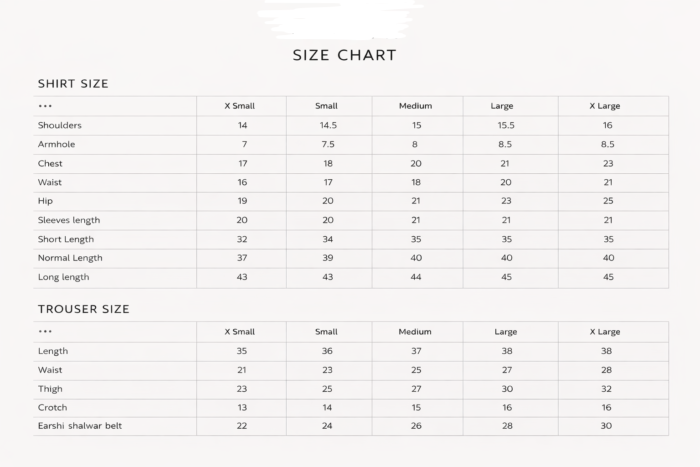Select the Chest value for Large

point(505,163)
